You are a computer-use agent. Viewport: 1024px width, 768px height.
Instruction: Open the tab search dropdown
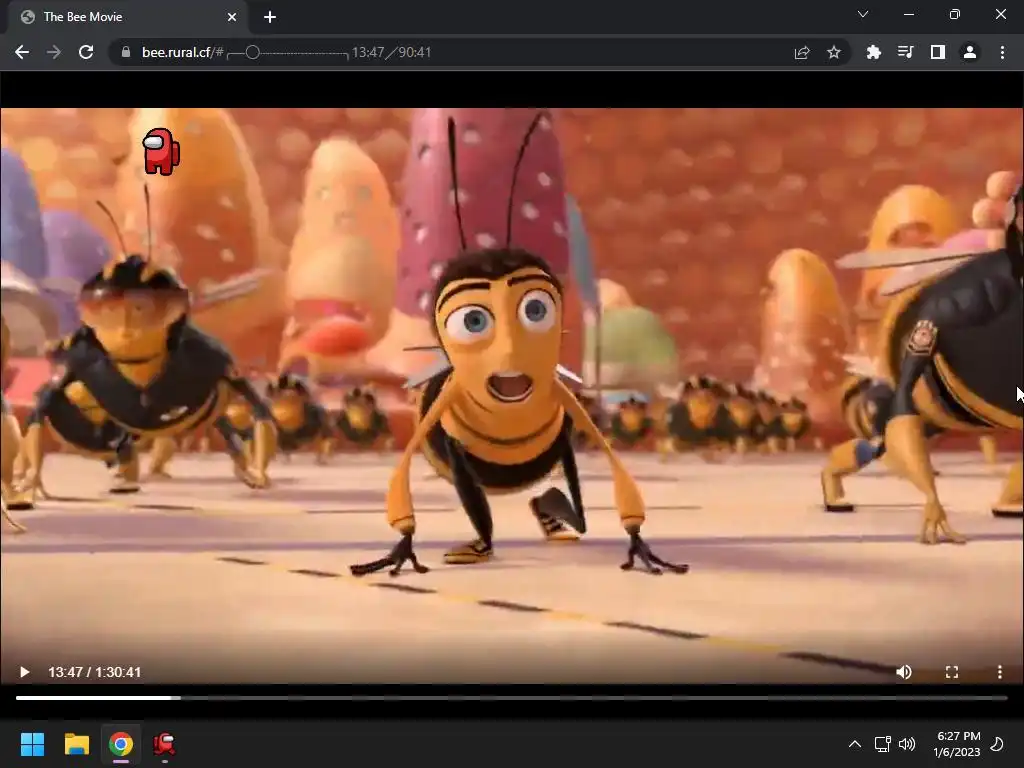(x=863, y=14)
